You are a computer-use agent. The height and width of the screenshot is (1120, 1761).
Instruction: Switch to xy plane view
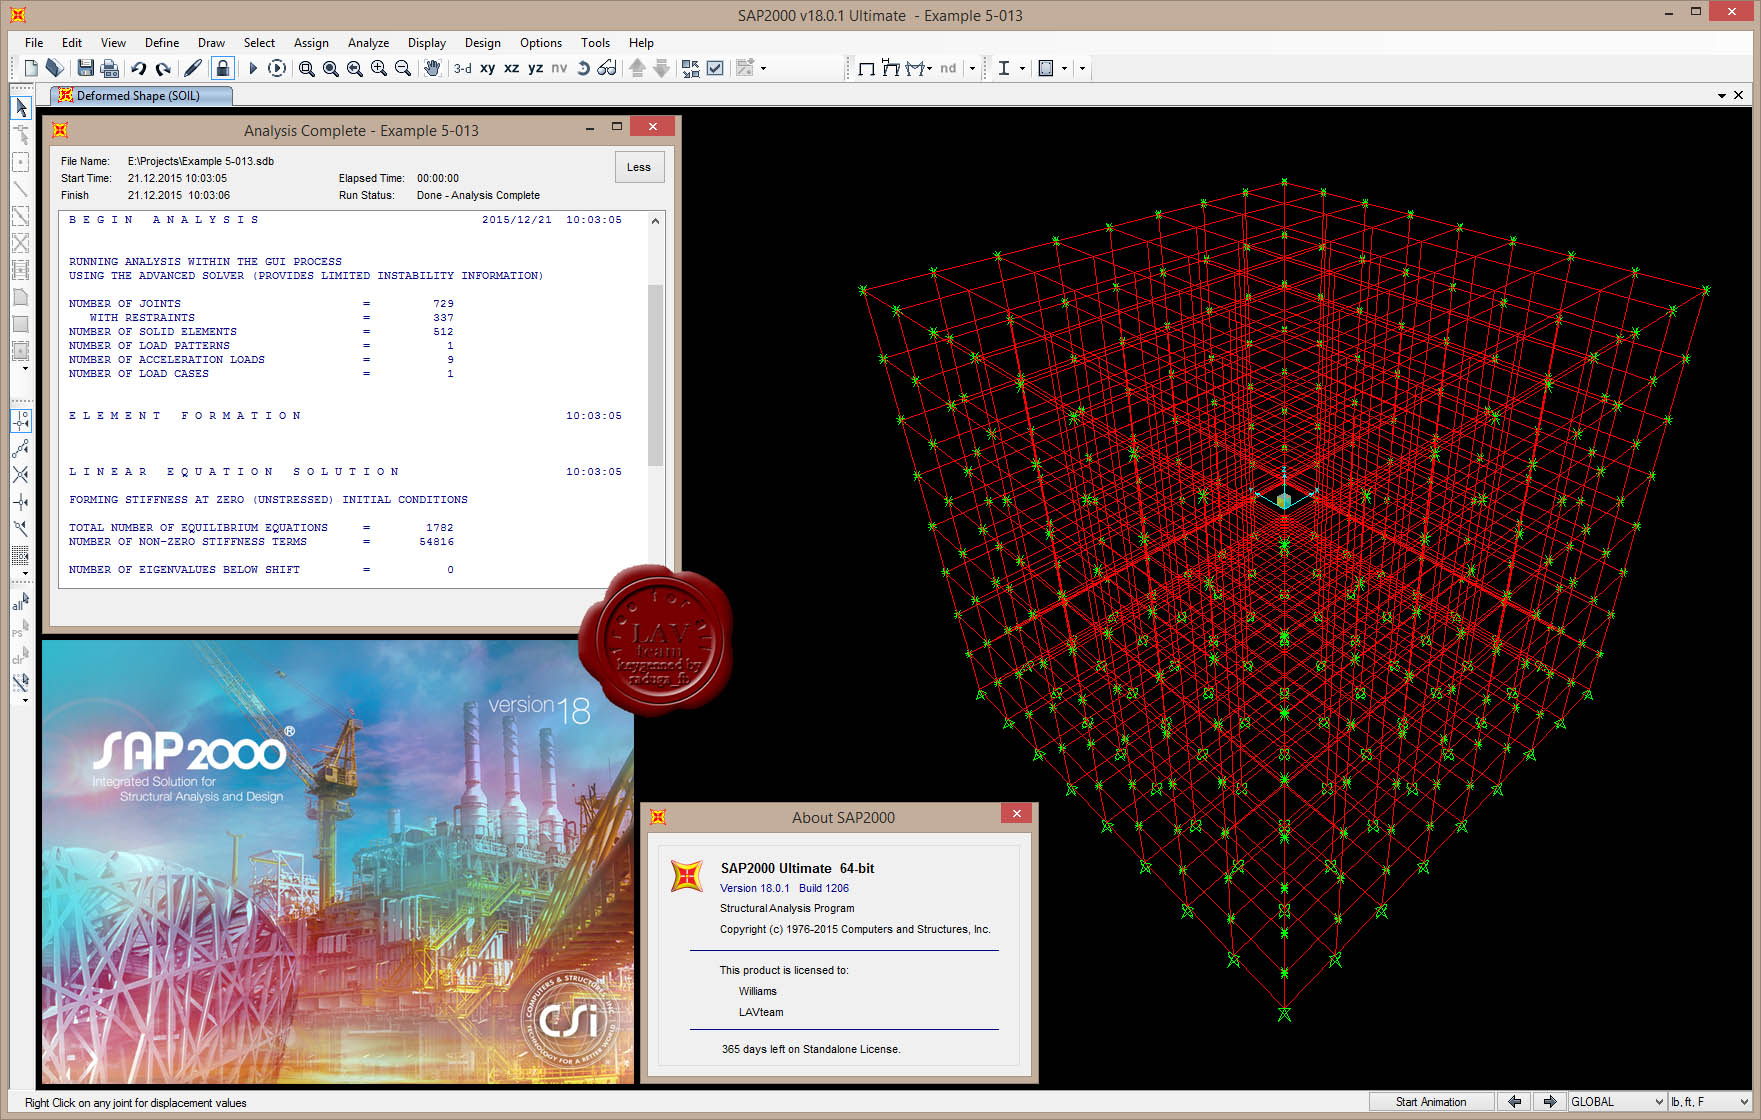coord(488,68)
